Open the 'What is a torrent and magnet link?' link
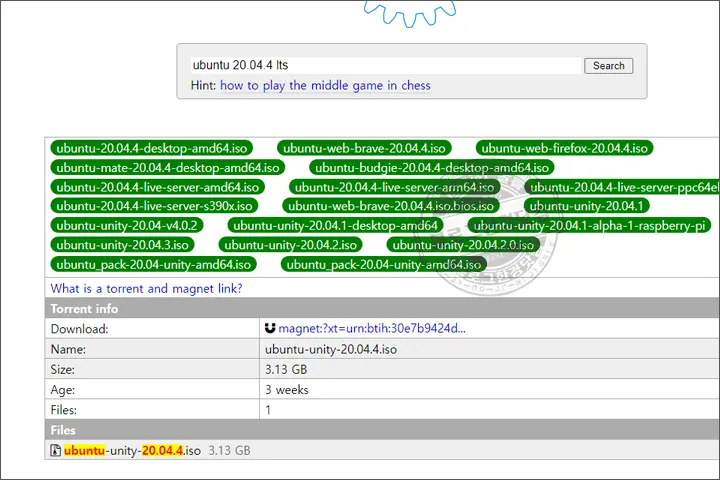This screenshot has width=720, height=480. pyautogui.click(x=146, y=289)
